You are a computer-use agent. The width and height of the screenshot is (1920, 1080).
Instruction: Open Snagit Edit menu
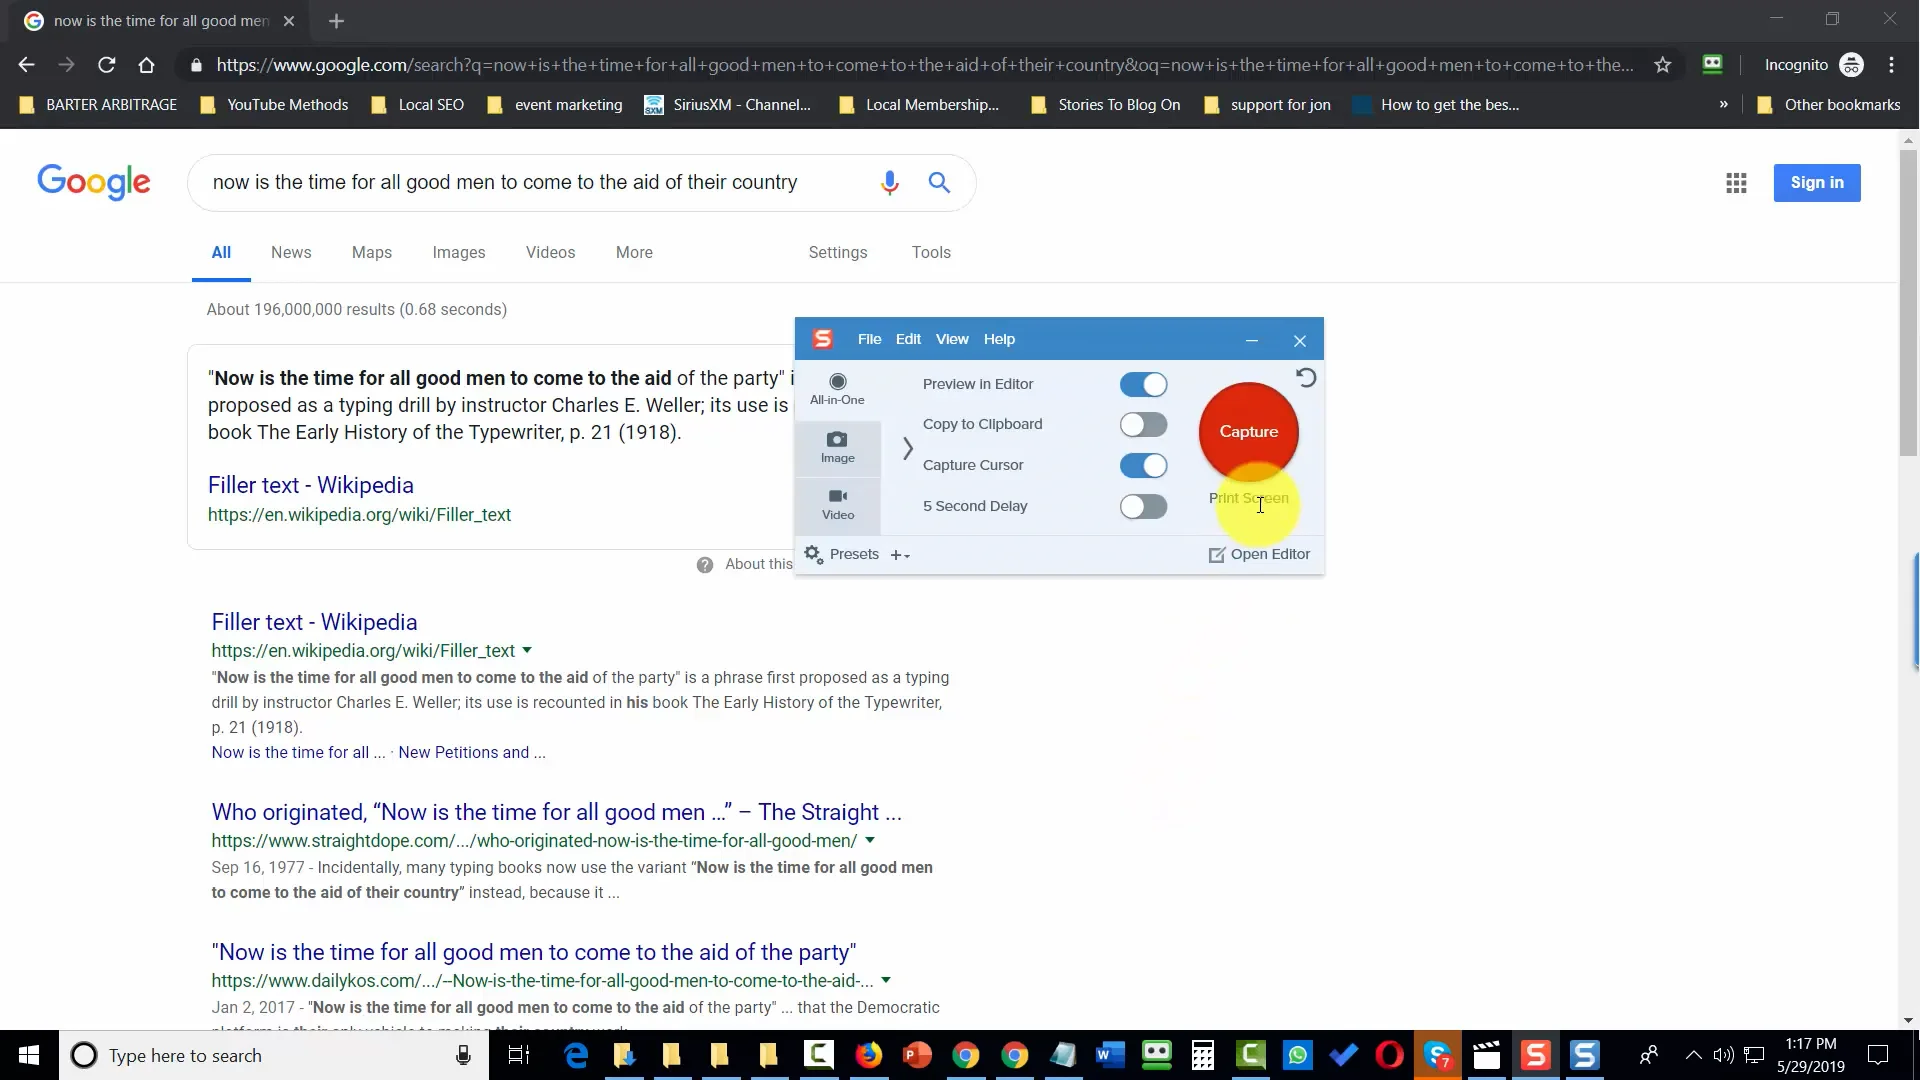point(908,339)
